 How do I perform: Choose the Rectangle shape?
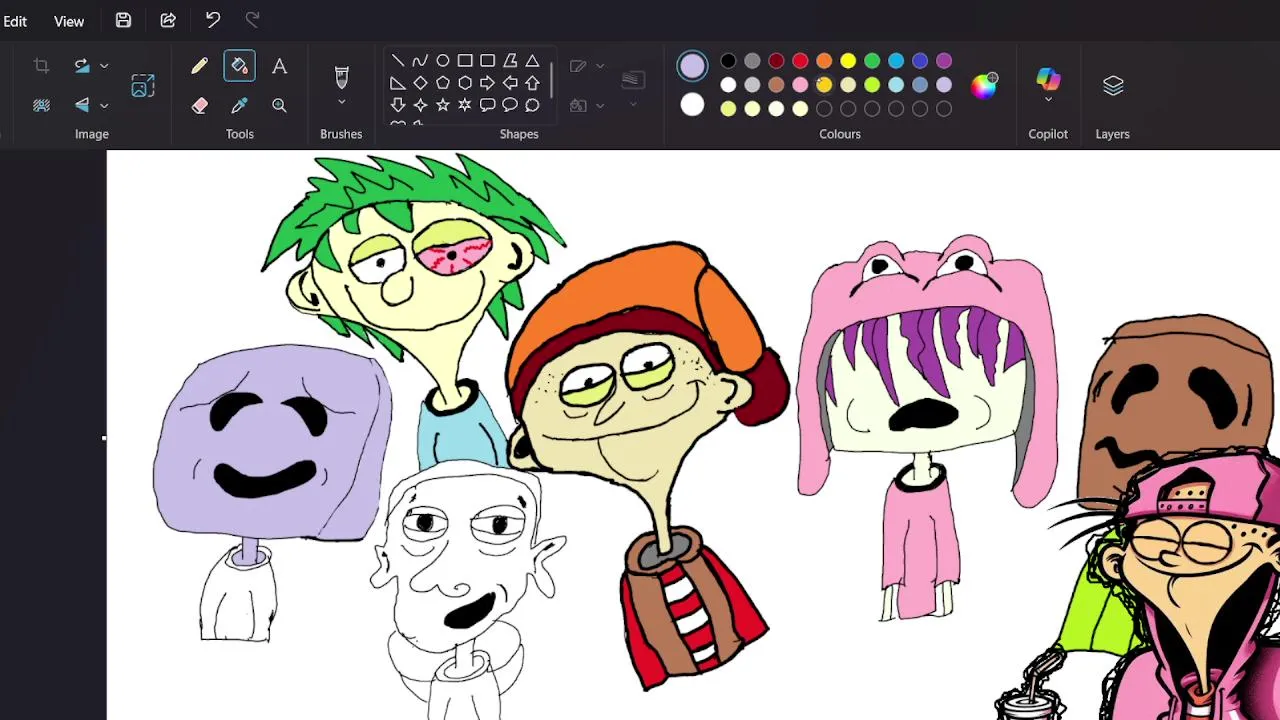465,61
